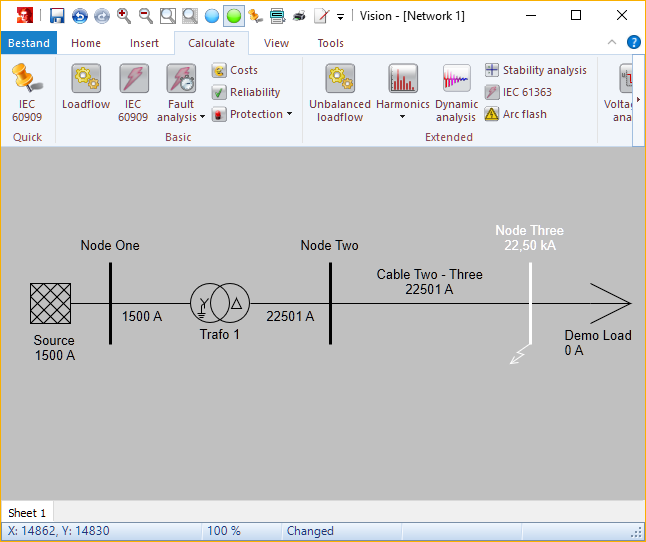Select the Source grid symbol
The width and height of the screenshot is (646, 542).
tap(50, 304)
